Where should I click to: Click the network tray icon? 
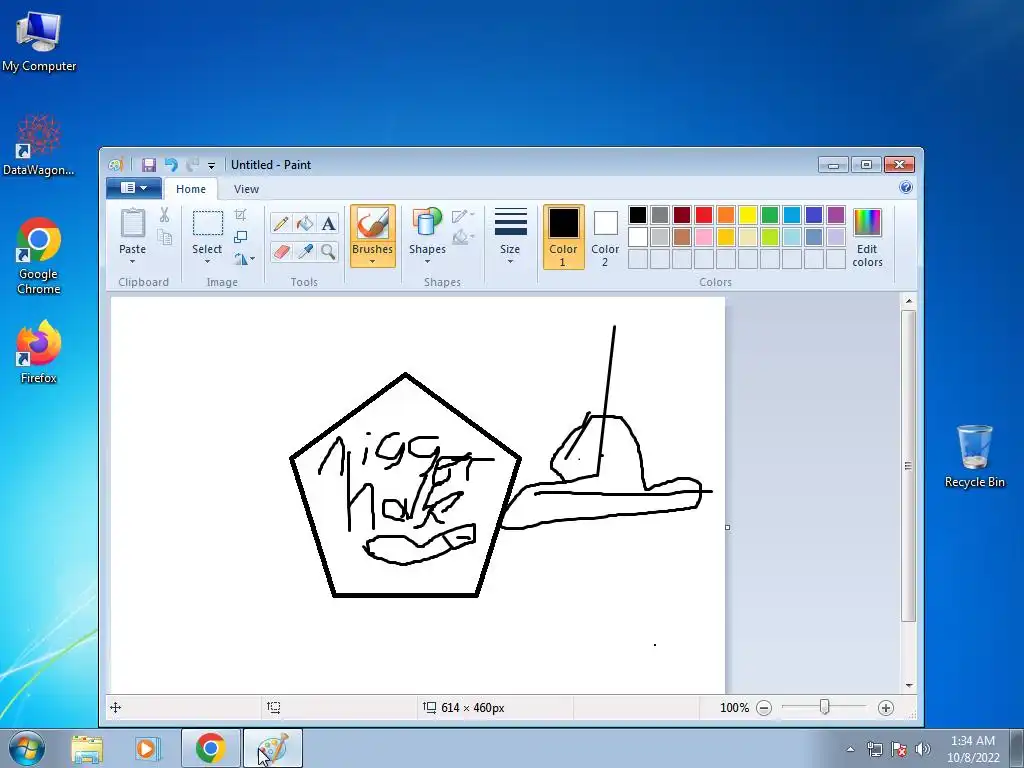click(x=874, y=749)
